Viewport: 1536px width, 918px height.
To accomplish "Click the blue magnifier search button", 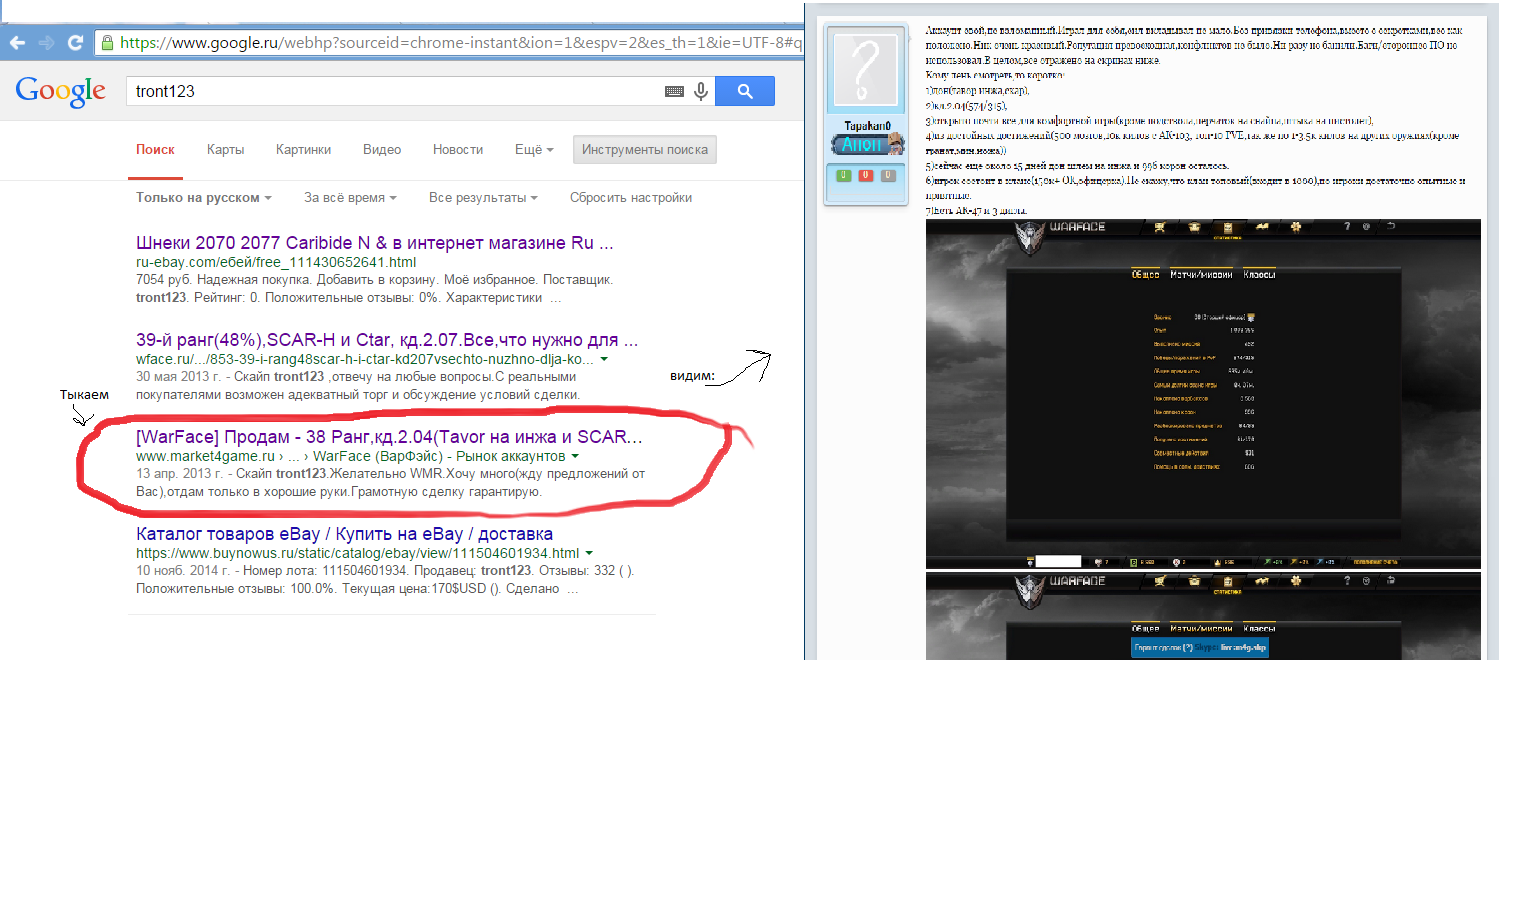I will click(x=745, y=91).
